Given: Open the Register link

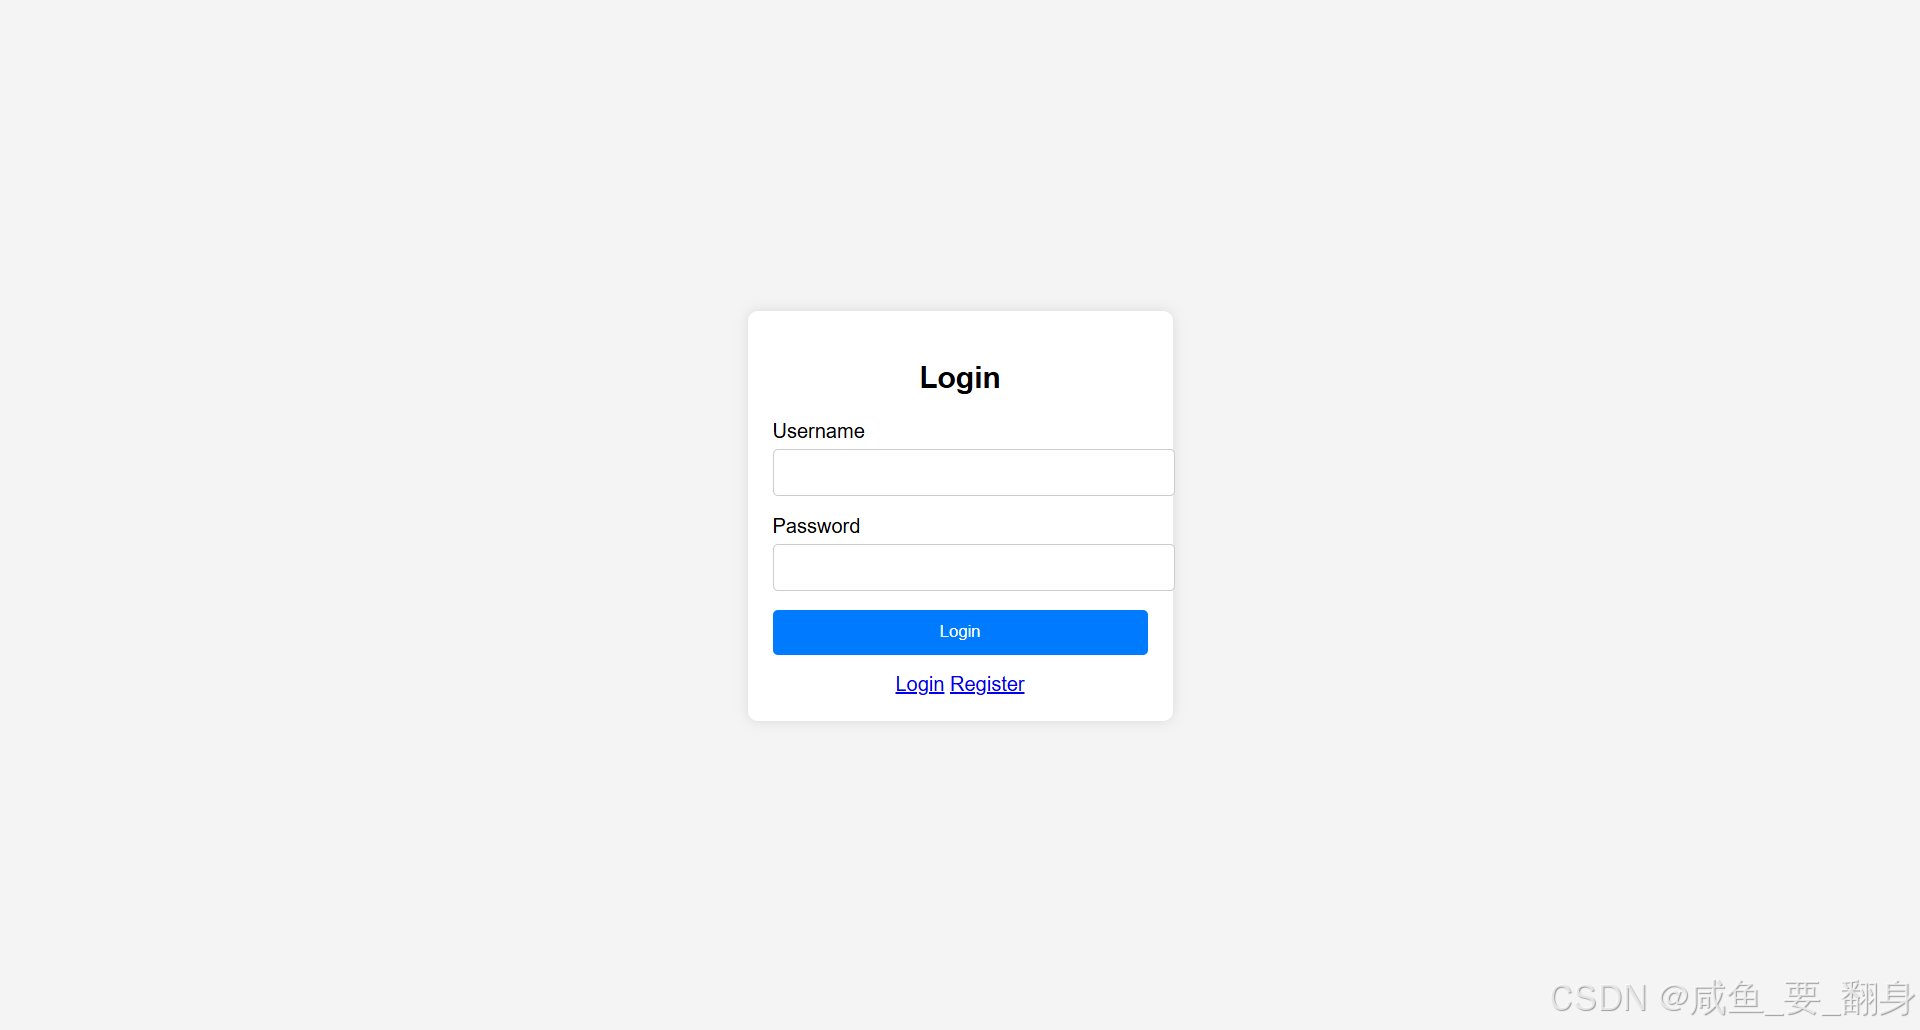Looking at the screenshot, I should pos(987,684).
